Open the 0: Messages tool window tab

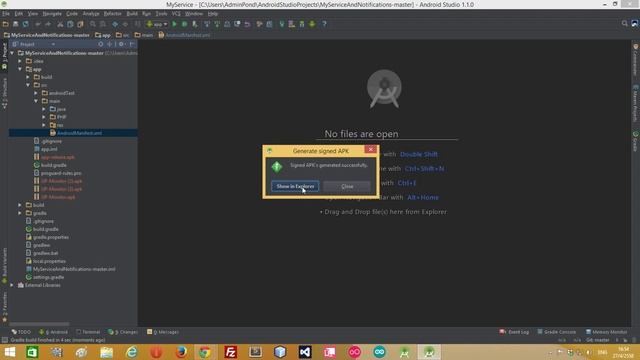click(163, 332)
